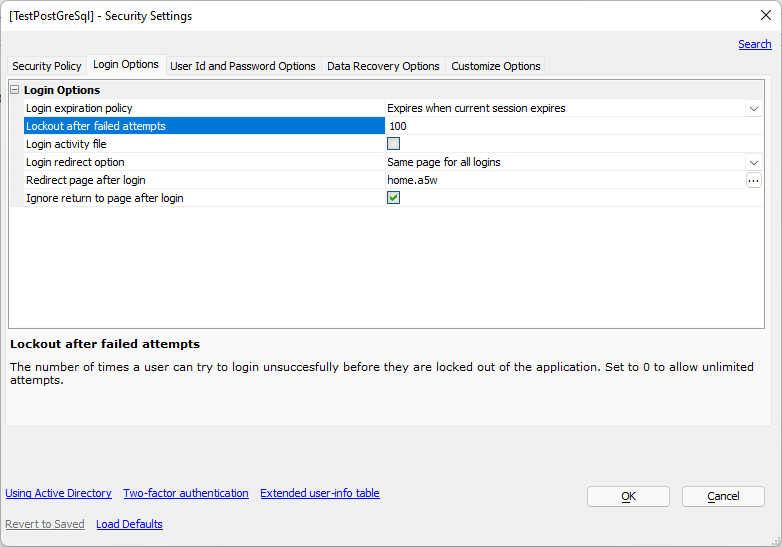Switch to Customize Options tab

click(496, 66)
